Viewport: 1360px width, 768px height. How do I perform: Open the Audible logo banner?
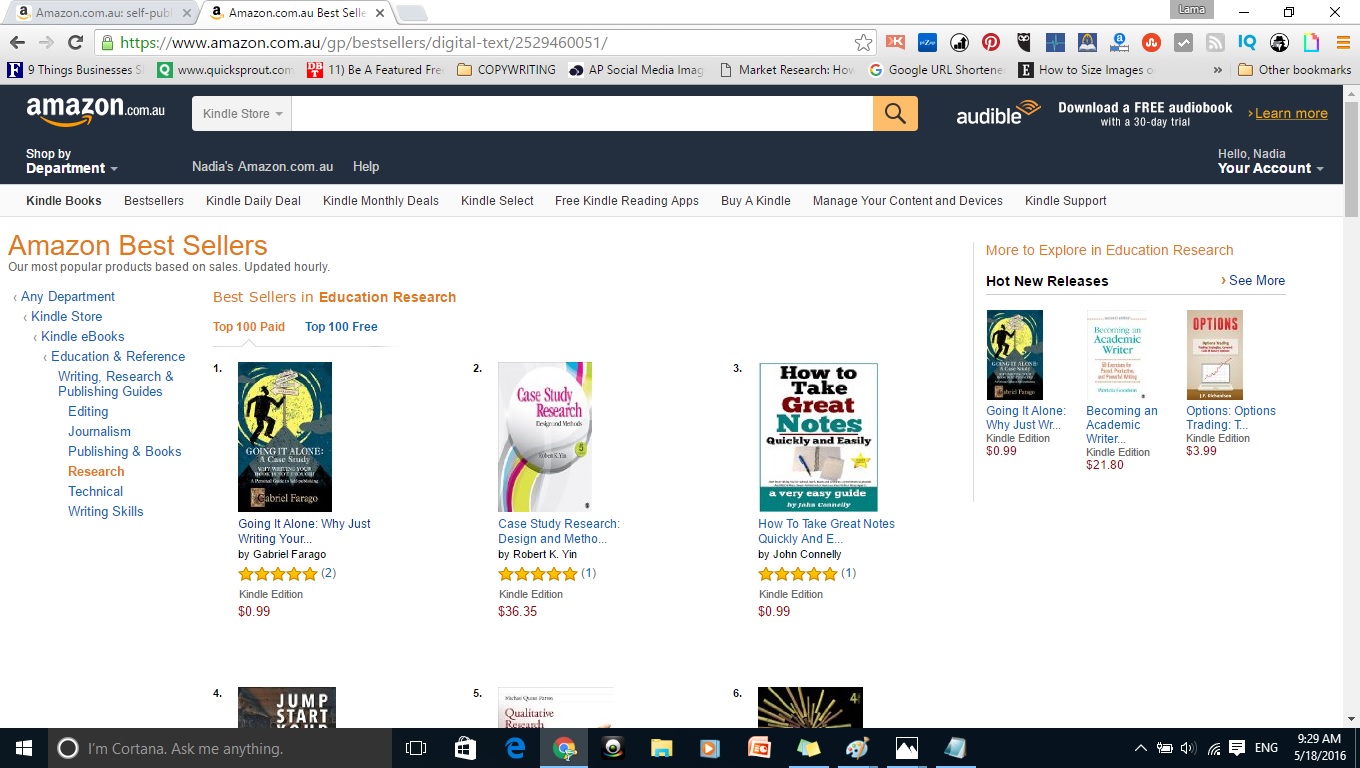pyautogui.click(x=998, y=114)
